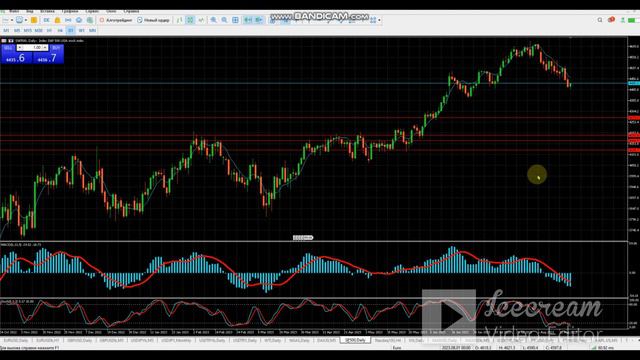
Task: Toggle the Алготрейдинг button
Action: [x=116, y=20]
